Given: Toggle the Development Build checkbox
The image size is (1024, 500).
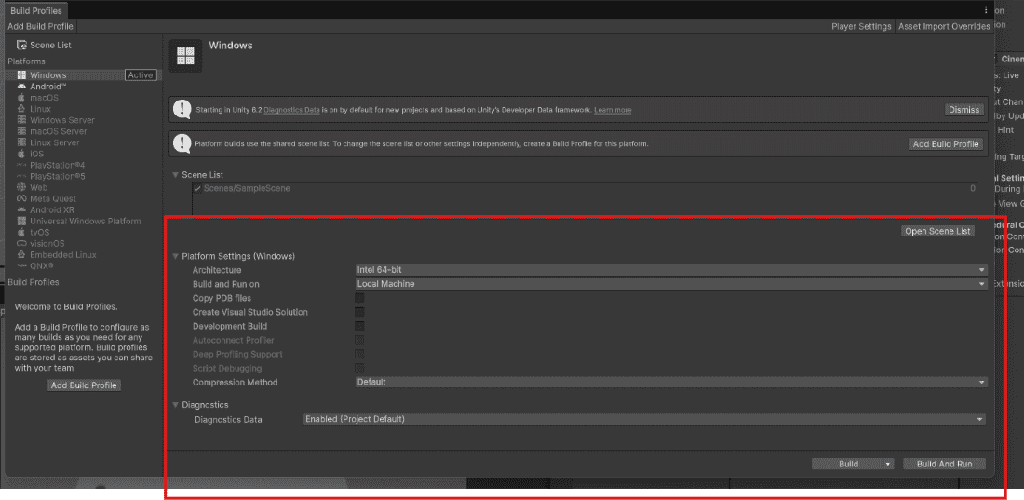Looking at the screenshot, I should [x=360, y=326].
